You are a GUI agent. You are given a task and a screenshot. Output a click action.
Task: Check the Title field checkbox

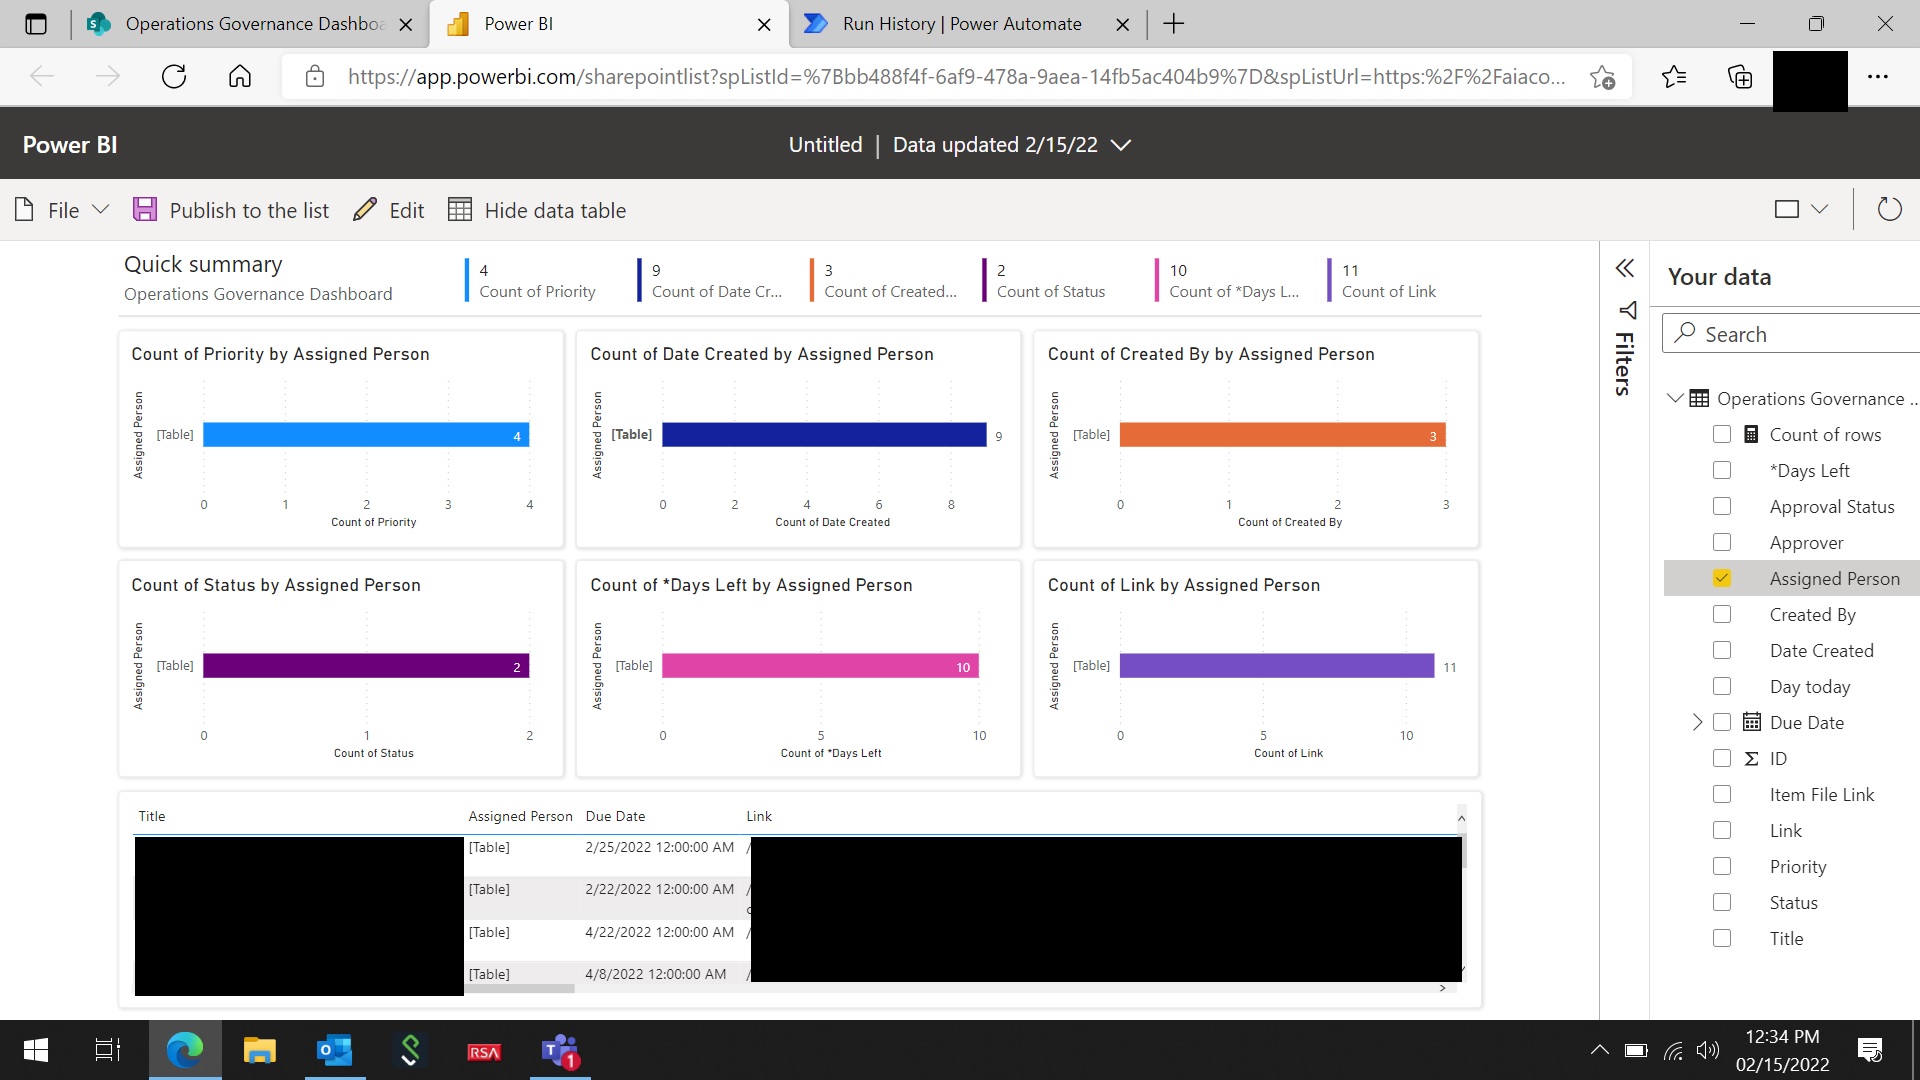tap(1722, 939)
